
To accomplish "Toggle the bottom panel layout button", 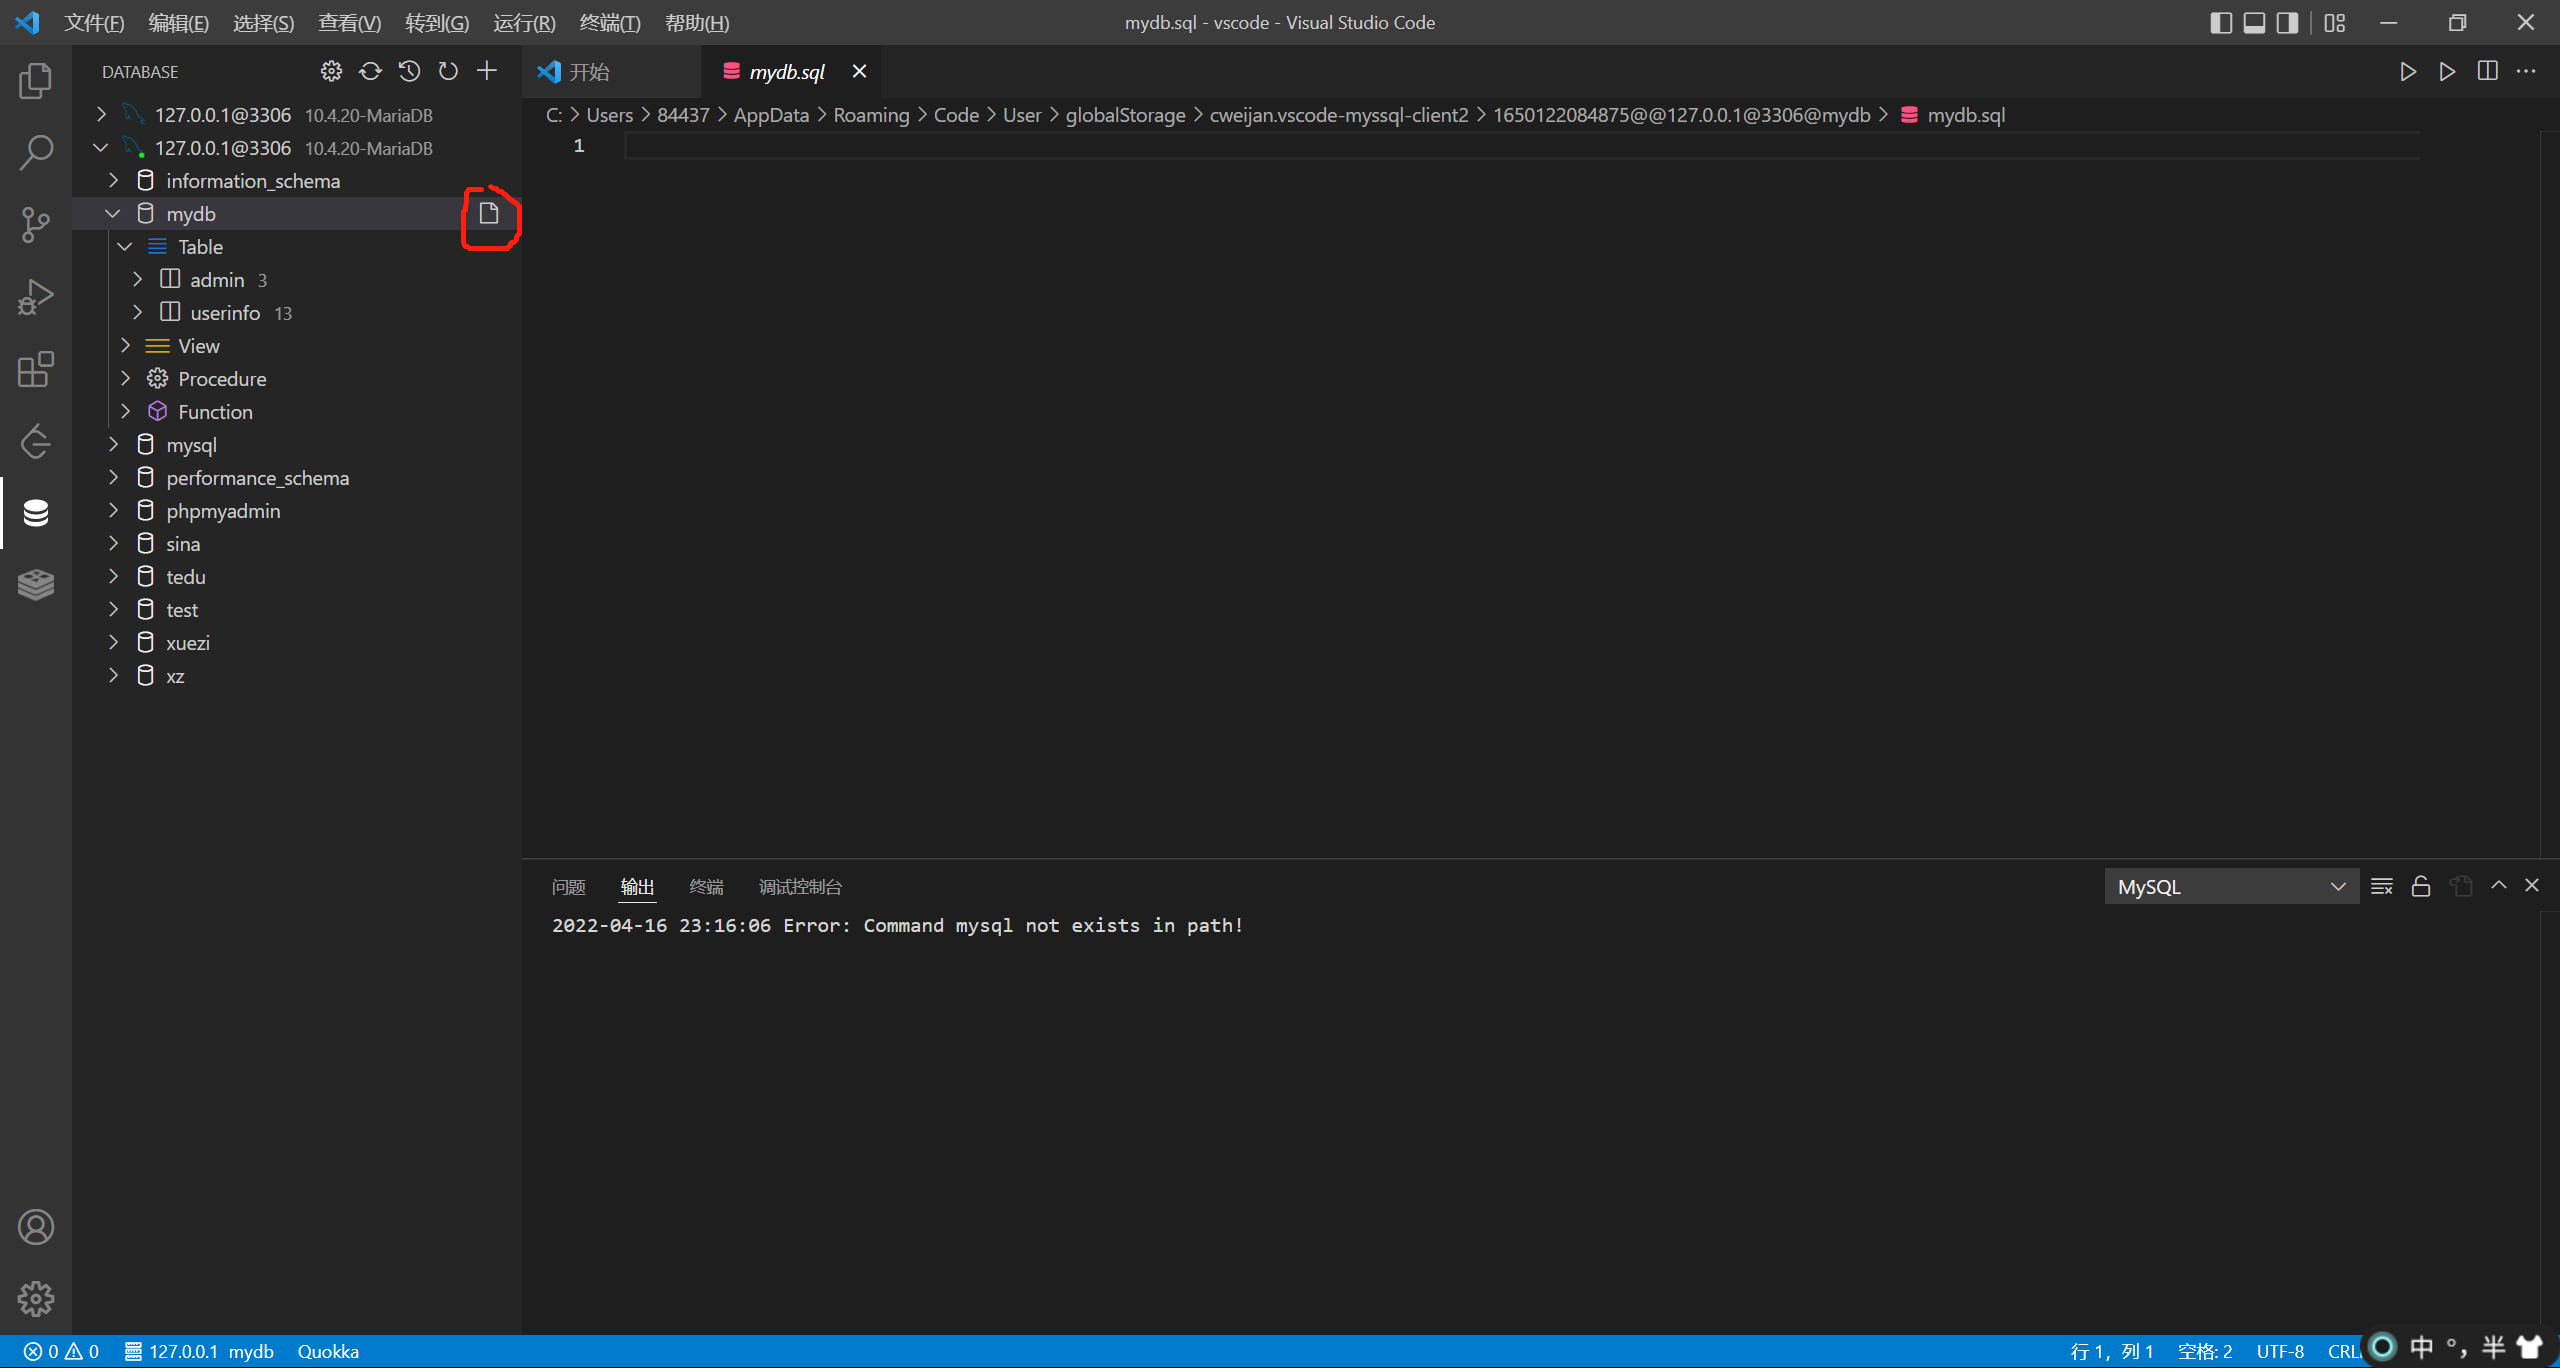I will [x=2254, y=23].
